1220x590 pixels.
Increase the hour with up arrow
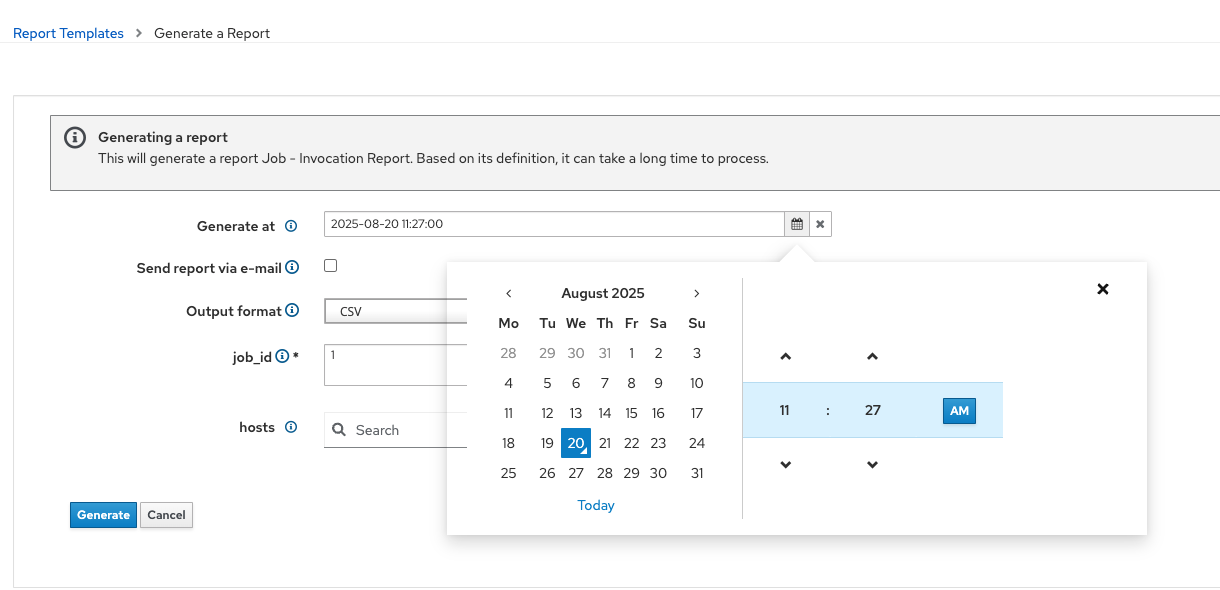point(785,357)
